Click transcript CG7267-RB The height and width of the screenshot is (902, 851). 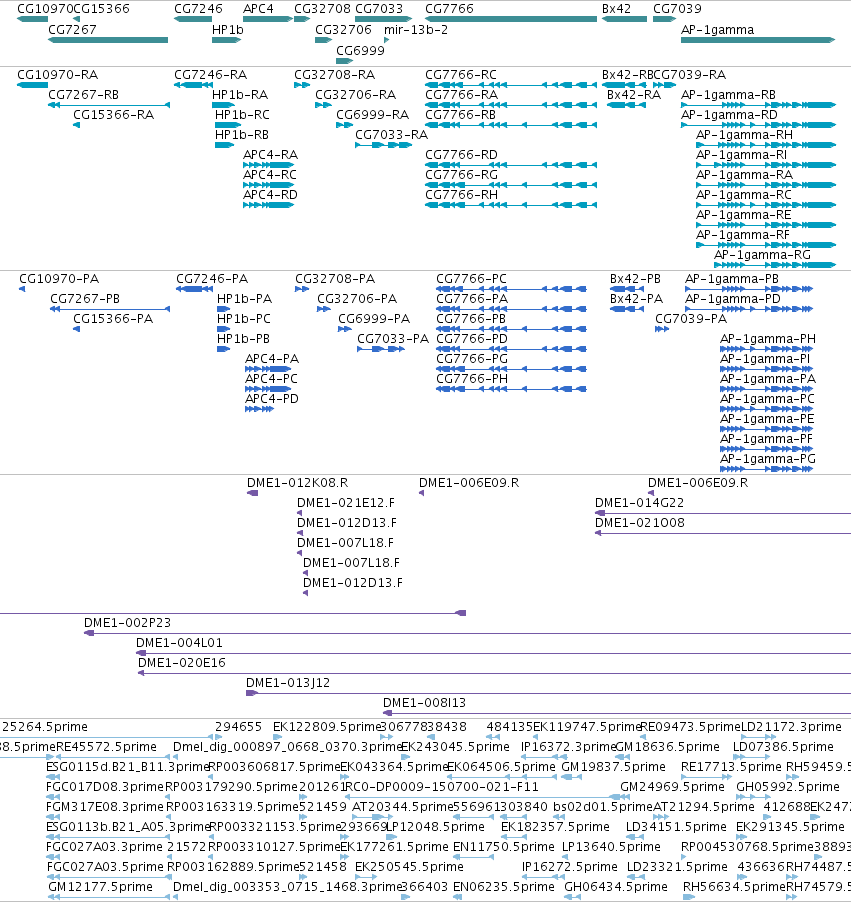point(83,95)
